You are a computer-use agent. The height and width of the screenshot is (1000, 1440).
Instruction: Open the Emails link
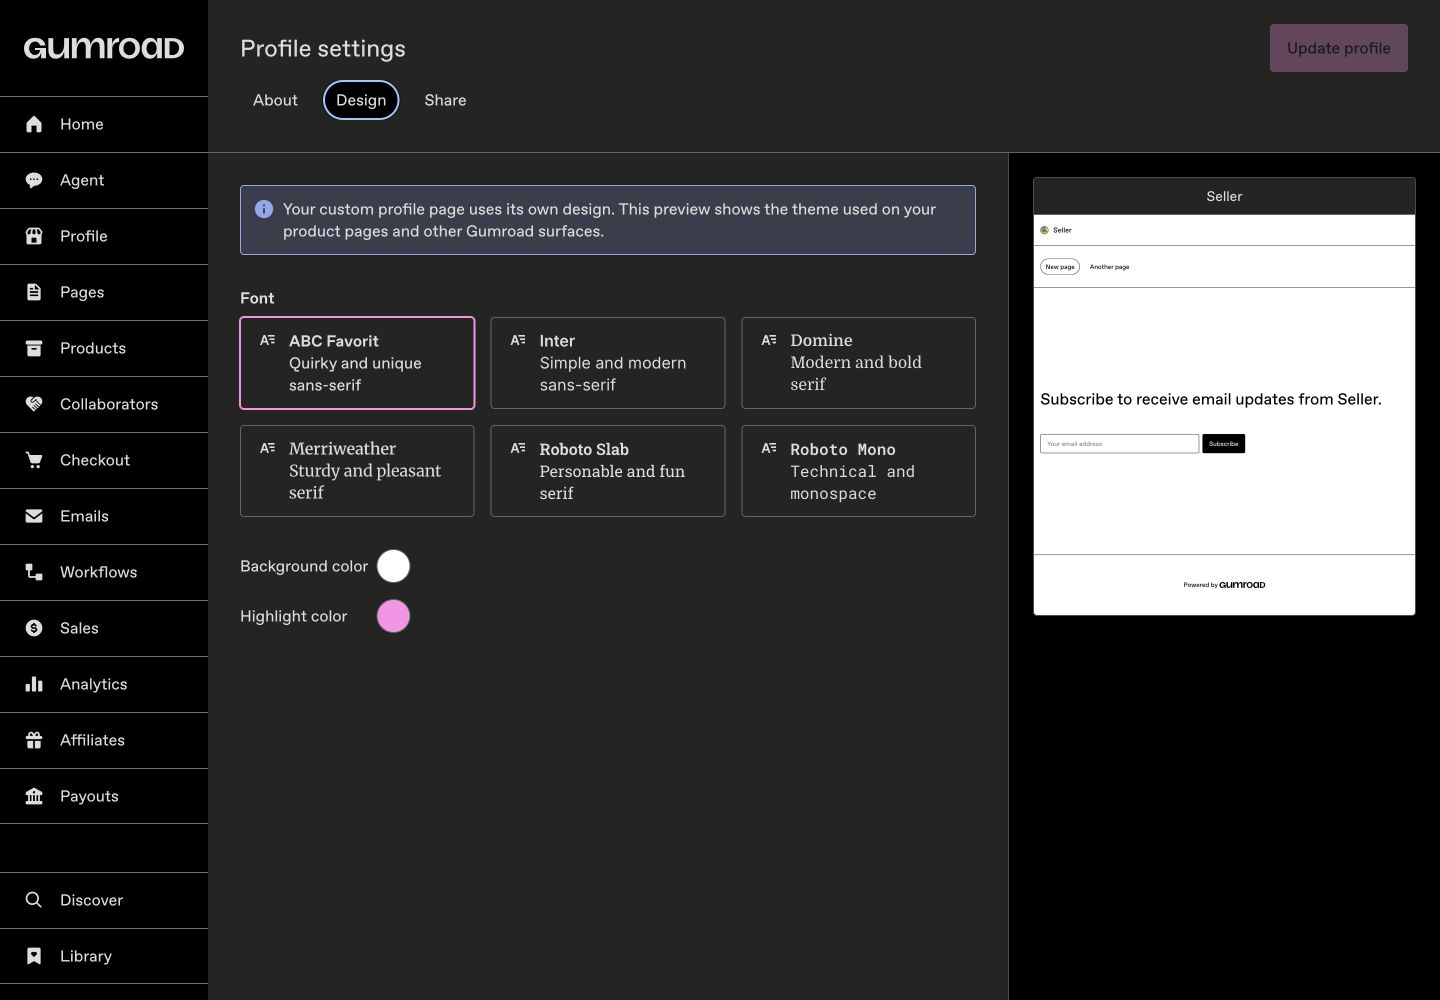pos(104,516)
